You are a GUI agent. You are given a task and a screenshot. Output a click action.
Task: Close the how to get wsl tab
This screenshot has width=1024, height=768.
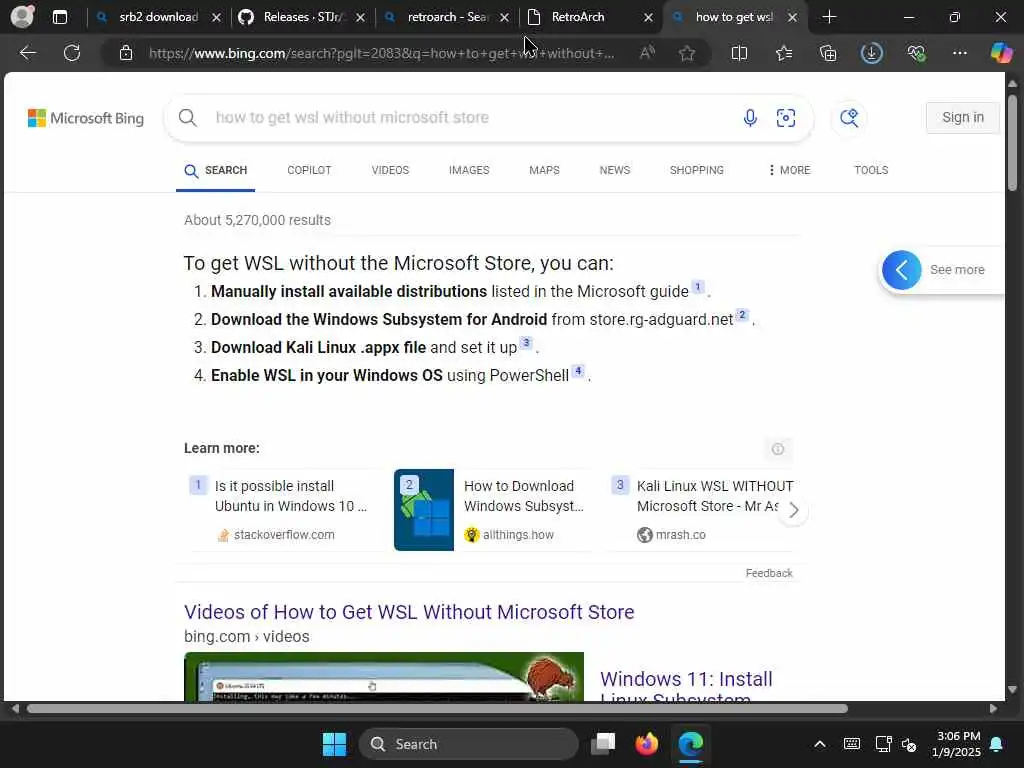(x=792, y=18)
